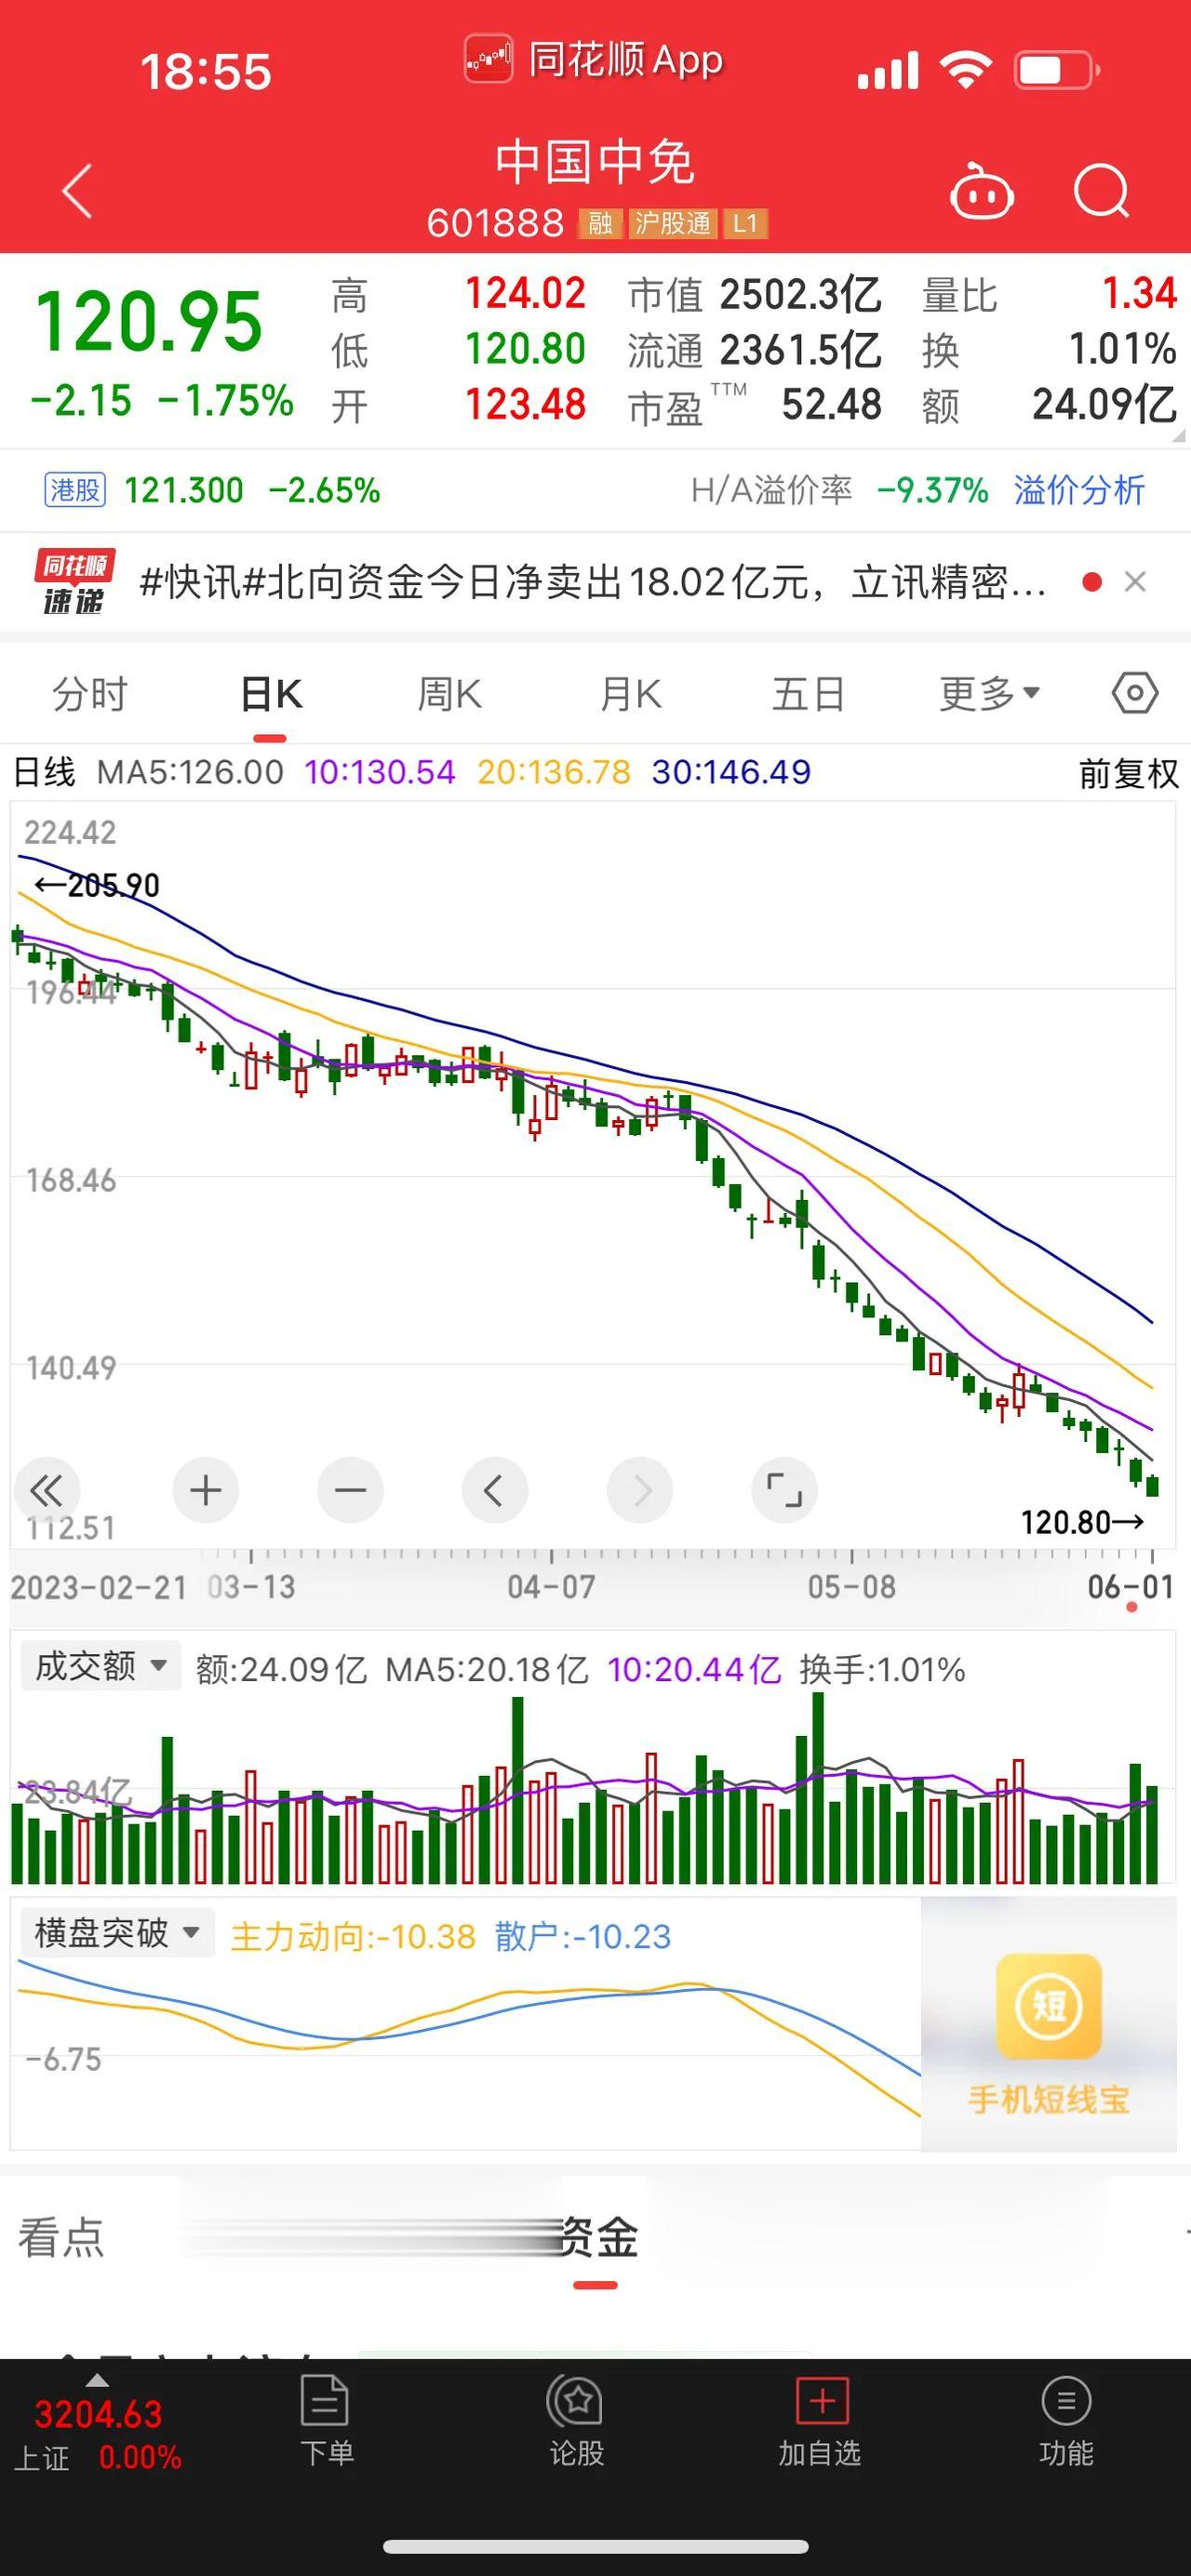Open 手机短线宝 yellow icon
The image size is (1191, 2576).
click(1048, 2007)
